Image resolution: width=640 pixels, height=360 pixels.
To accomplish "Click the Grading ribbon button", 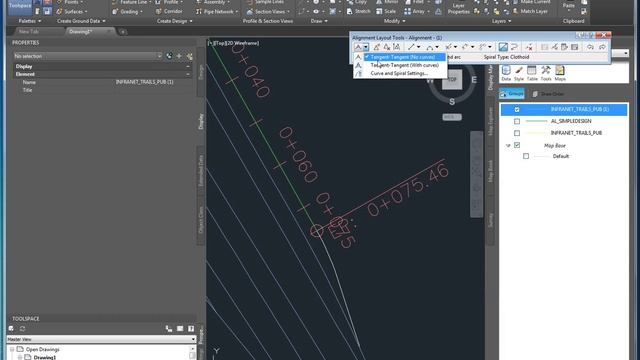I will click(x=128, y=12).
